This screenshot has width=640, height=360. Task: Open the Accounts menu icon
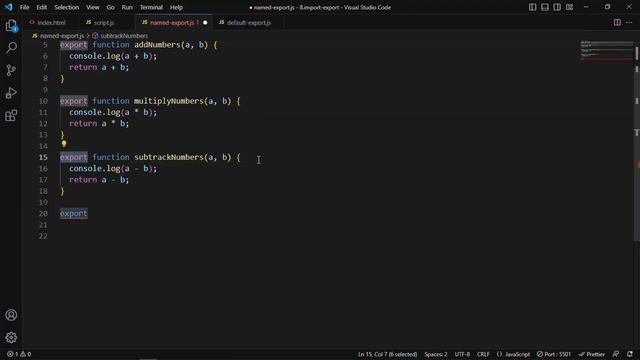pyautogui.click(x=11, y=315)
